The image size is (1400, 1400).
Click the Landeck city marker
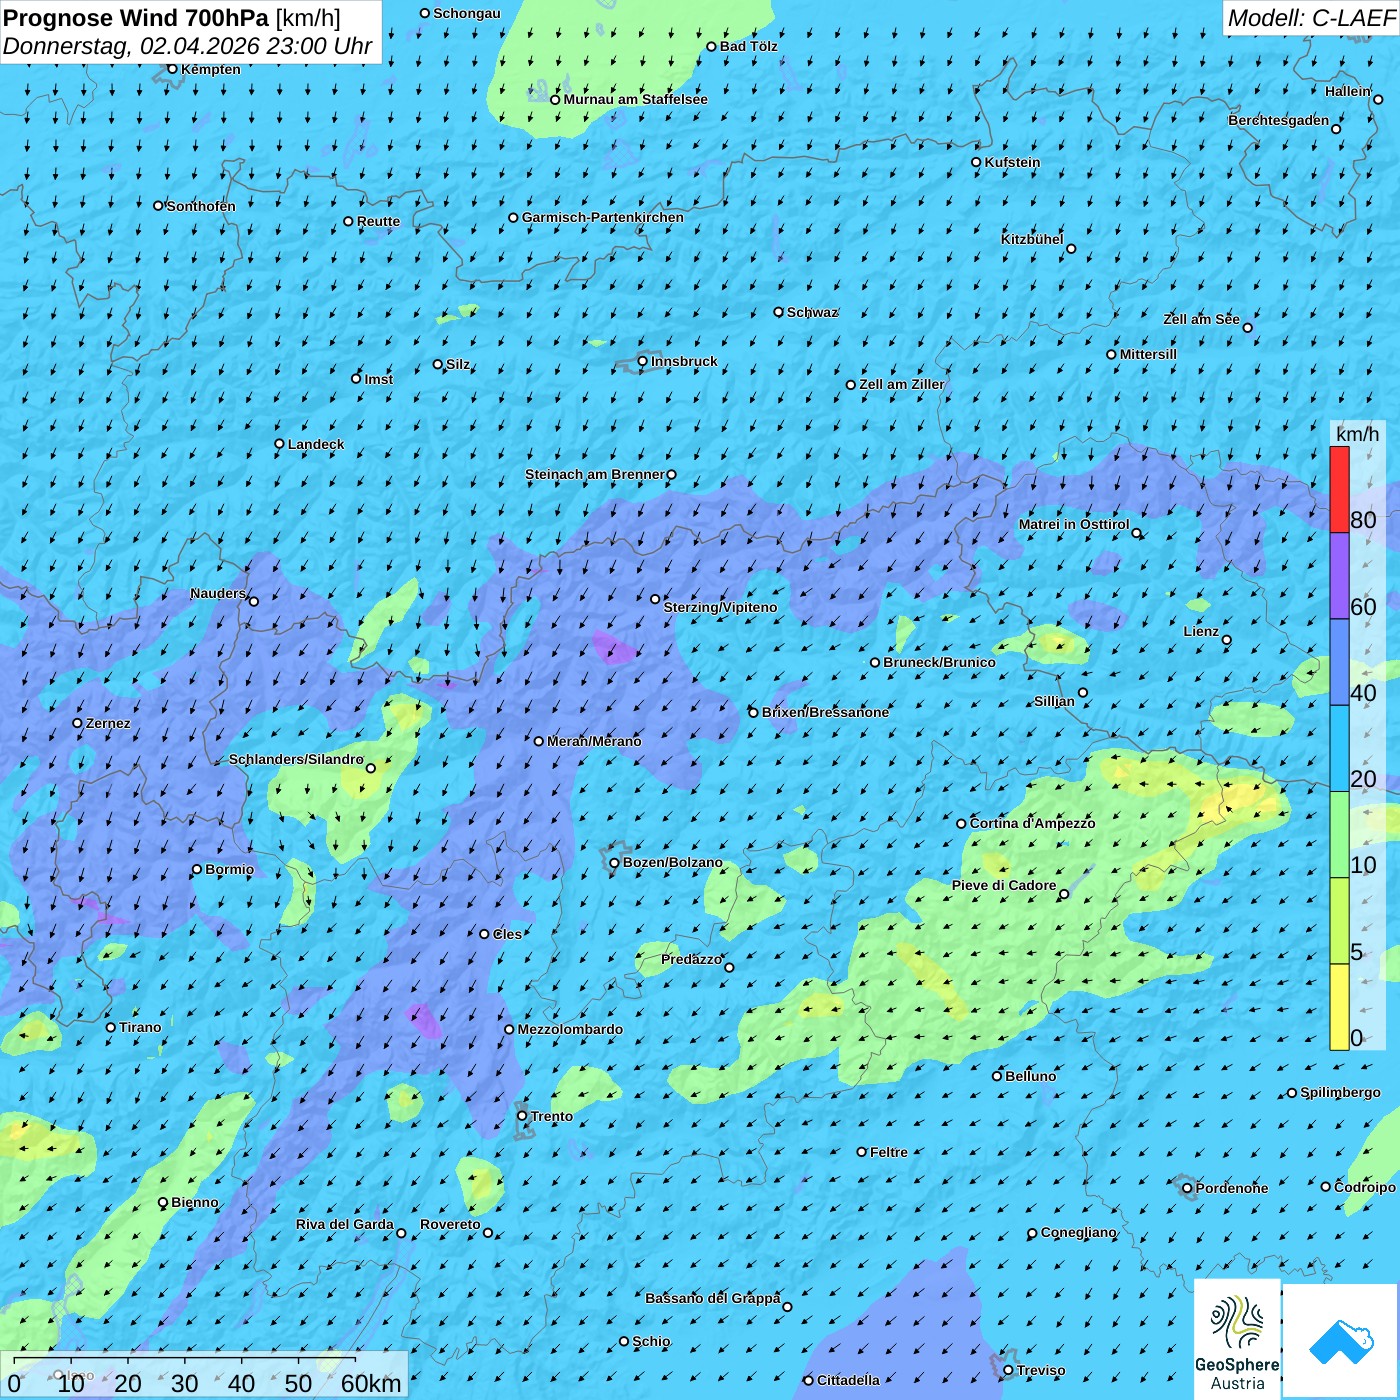pos(280,444)
